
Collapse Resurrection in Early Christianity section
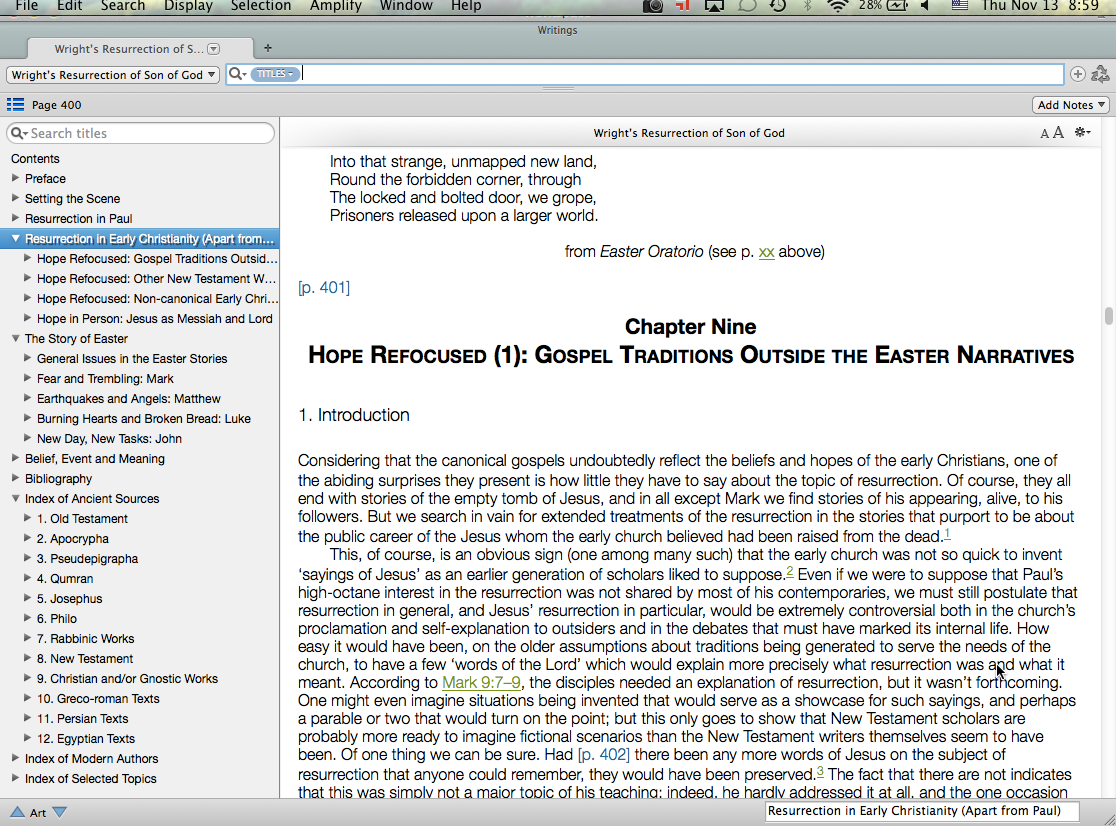click(16, 239)
